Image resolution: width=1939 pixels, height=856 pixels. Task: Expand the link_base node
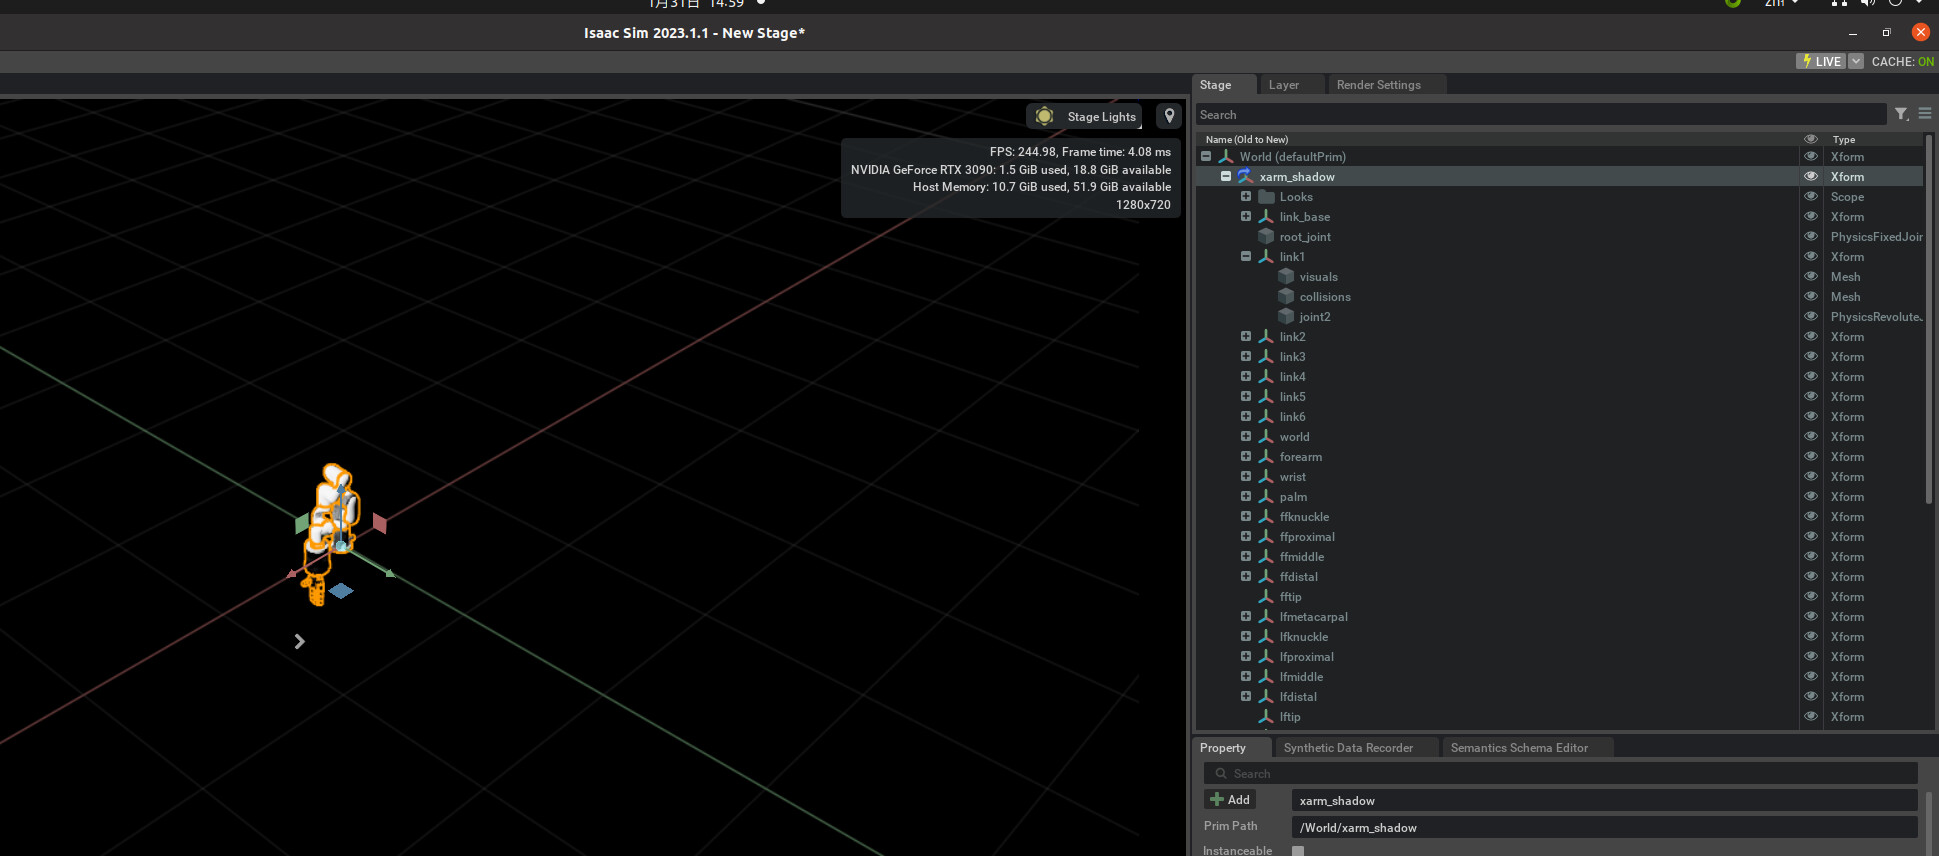[1246, 216]
